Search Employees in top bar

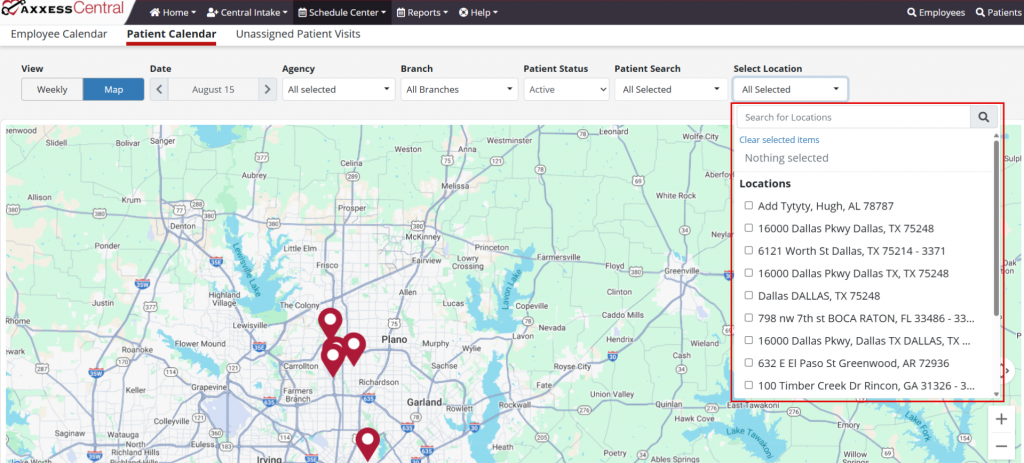936,12
